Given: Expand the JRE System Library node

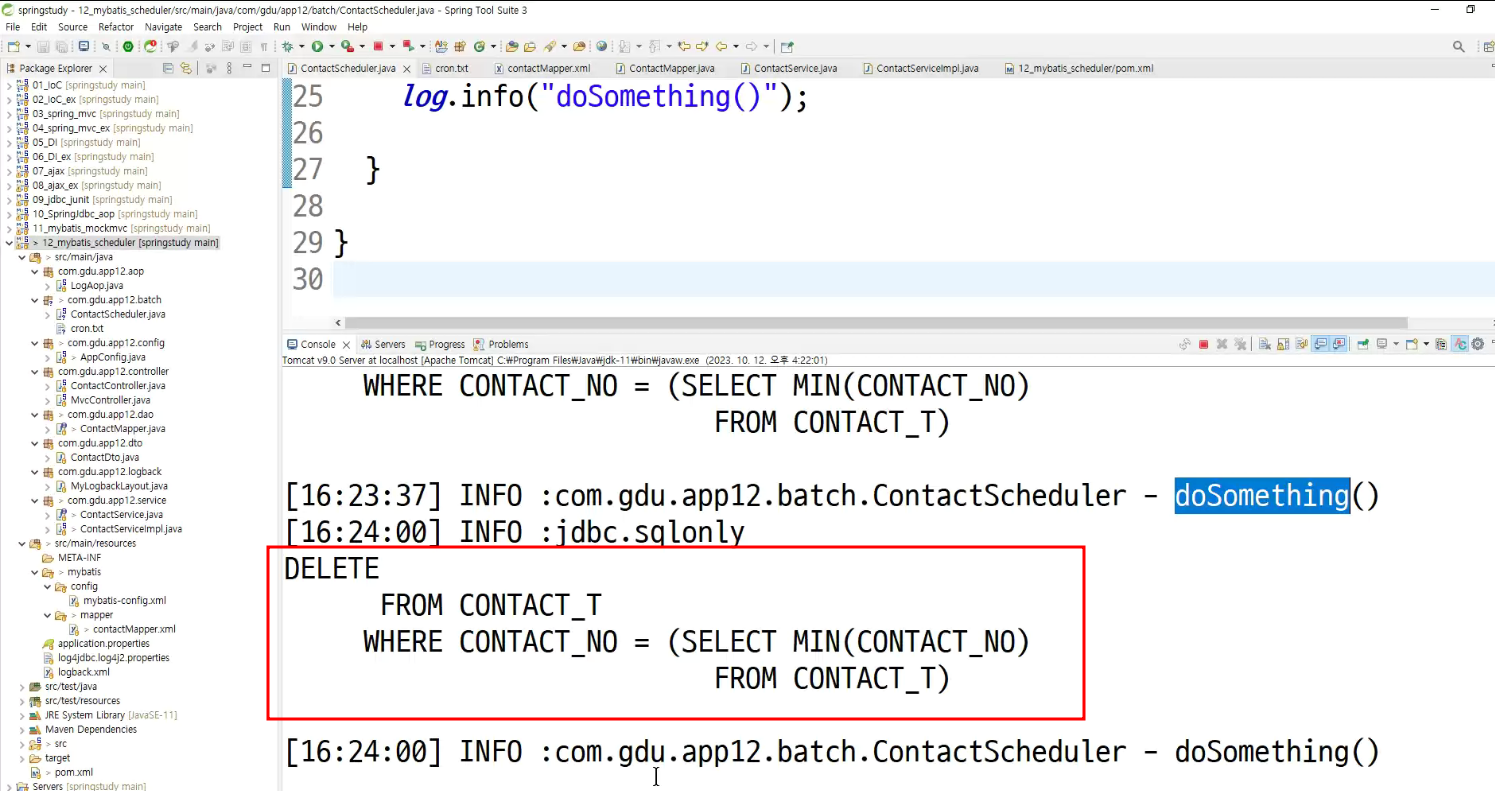Looking at the screenshot, I should [x=22, y=715].
